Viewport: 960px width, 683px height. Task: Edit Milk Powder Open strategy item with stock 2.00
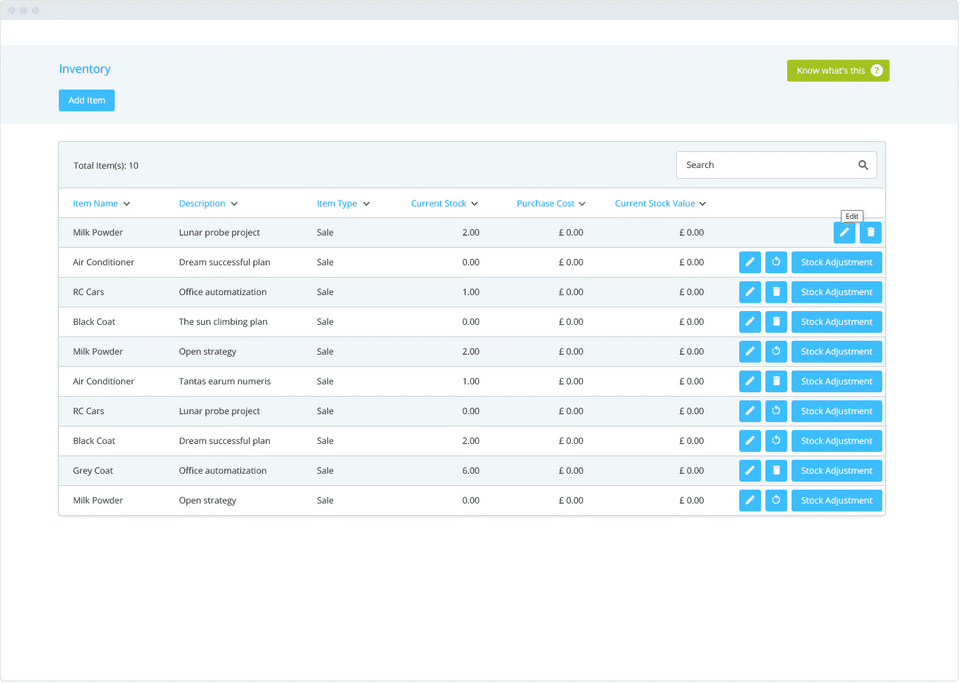pyautogui.click(x=750, y=351)
